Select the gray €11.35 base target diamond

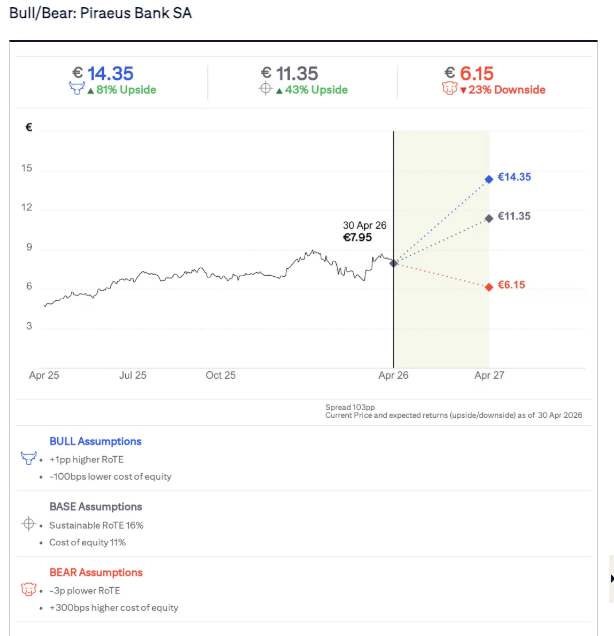tap(489, 219)
